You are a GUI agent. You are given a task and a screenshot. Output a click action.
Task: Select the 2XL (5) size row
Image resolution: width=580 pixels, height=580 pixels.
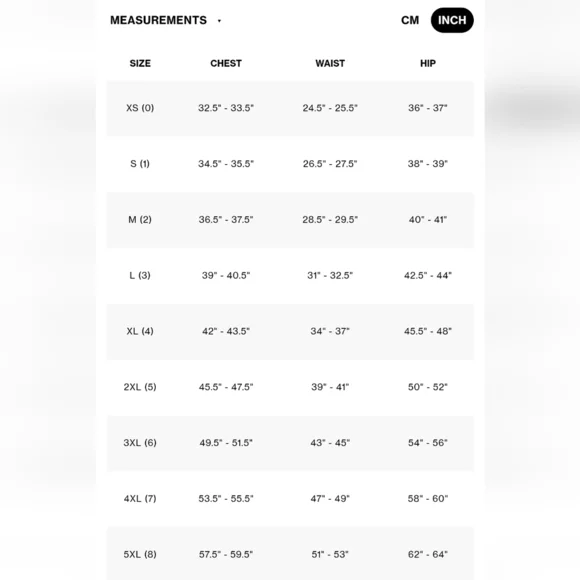coord(290,387)
